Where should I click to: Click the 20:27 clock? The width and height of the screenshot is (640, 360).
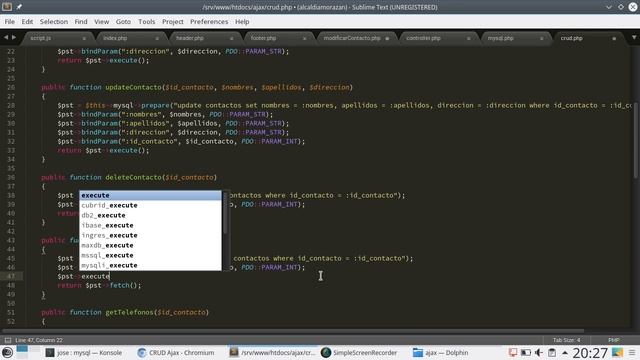tap(590, 353)
